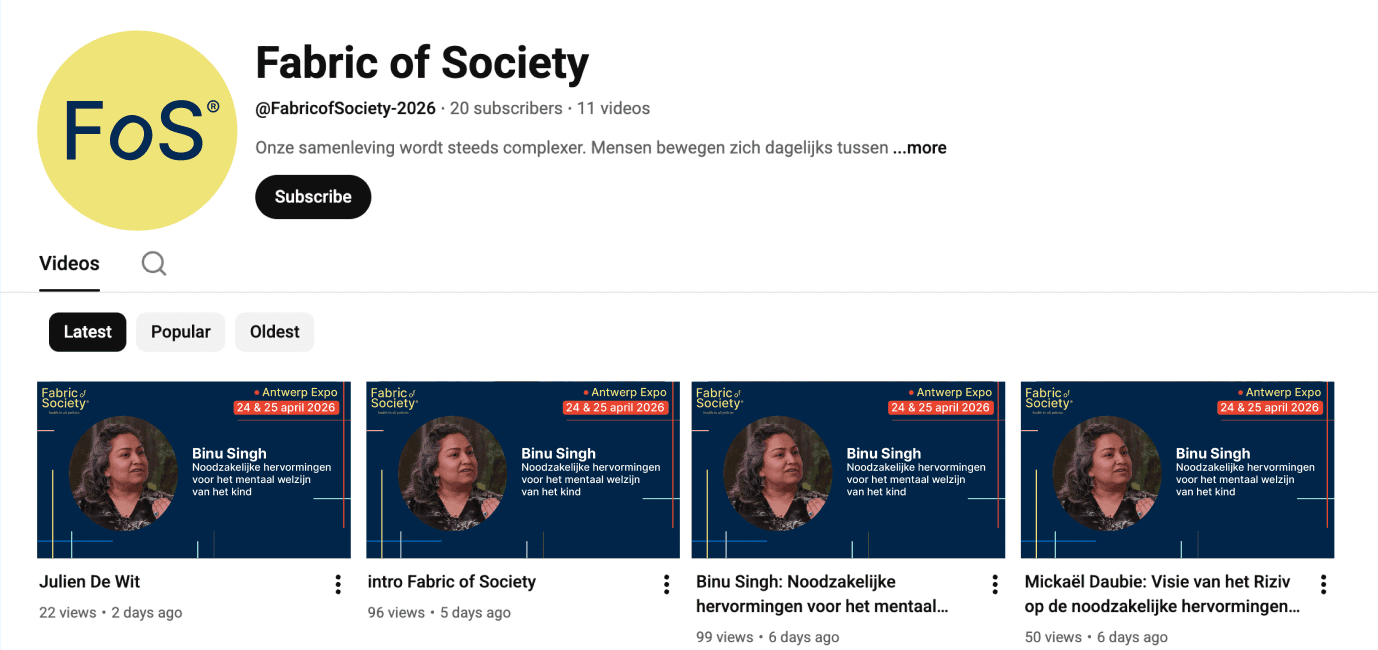Play the intro Fabric of Society thumbnail
Viewport: 1378px width, 650px height.
523,469
